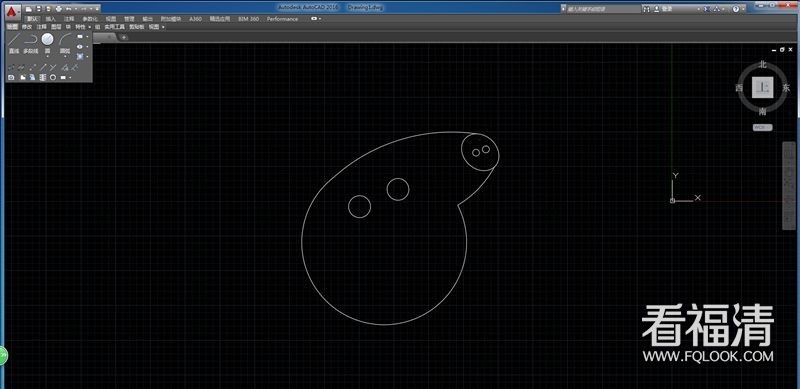
Task: Open the Help dropdown arrow
Action: coord(743,9)
